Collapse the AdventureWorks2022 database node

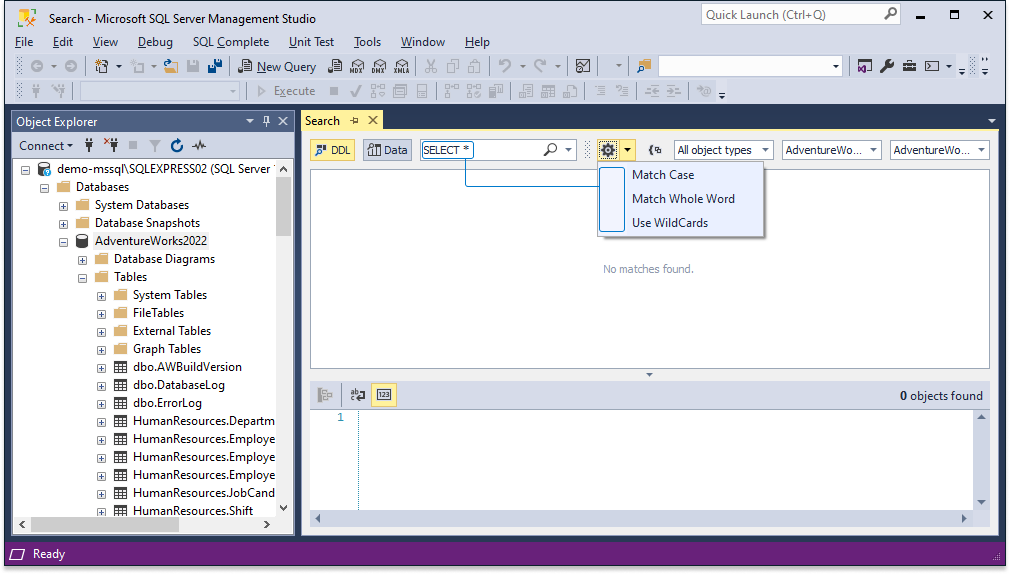(63, 242)
